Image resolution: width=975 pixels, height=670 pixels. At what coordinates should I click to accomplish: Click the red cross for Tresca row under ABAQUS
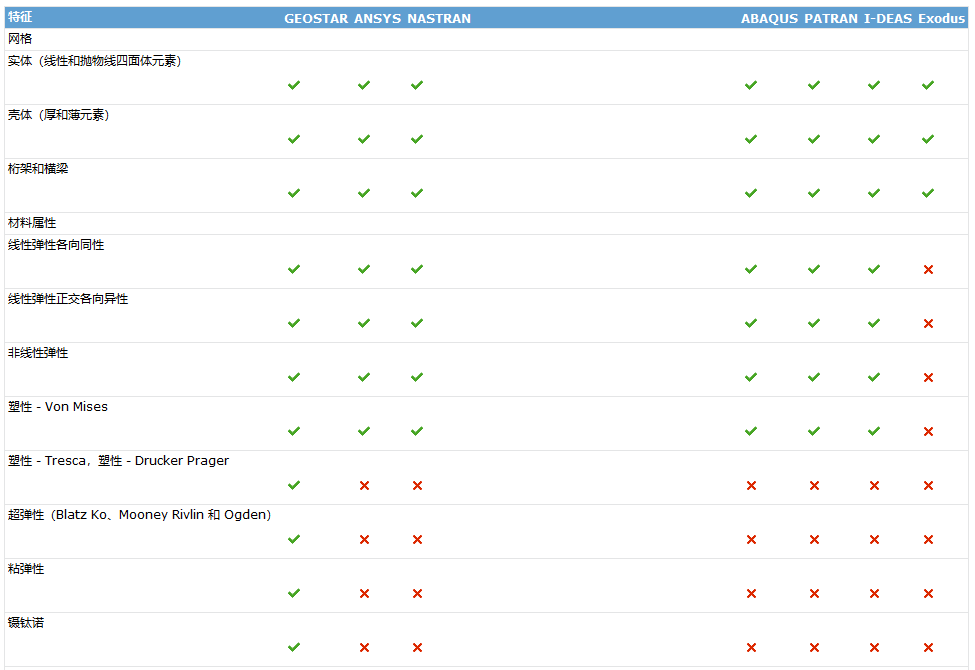(x=751, y=486)
